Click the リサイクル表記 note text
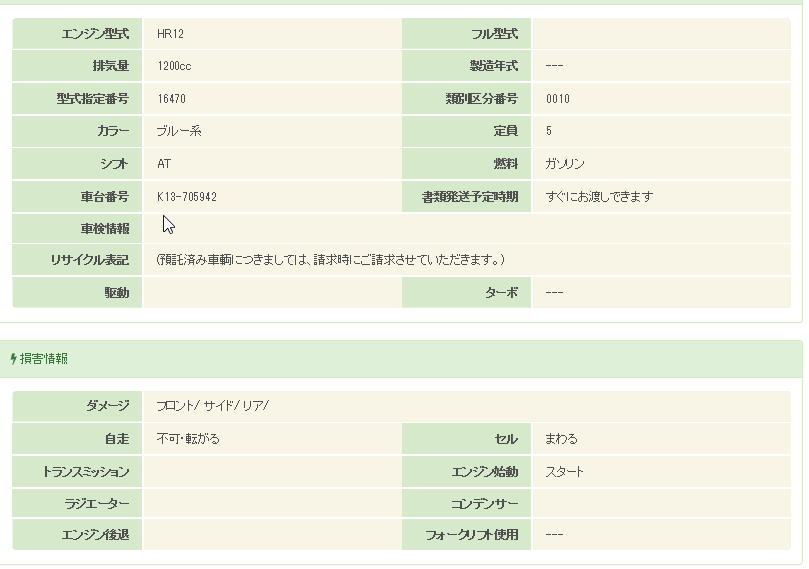 [x=330, y=260]
